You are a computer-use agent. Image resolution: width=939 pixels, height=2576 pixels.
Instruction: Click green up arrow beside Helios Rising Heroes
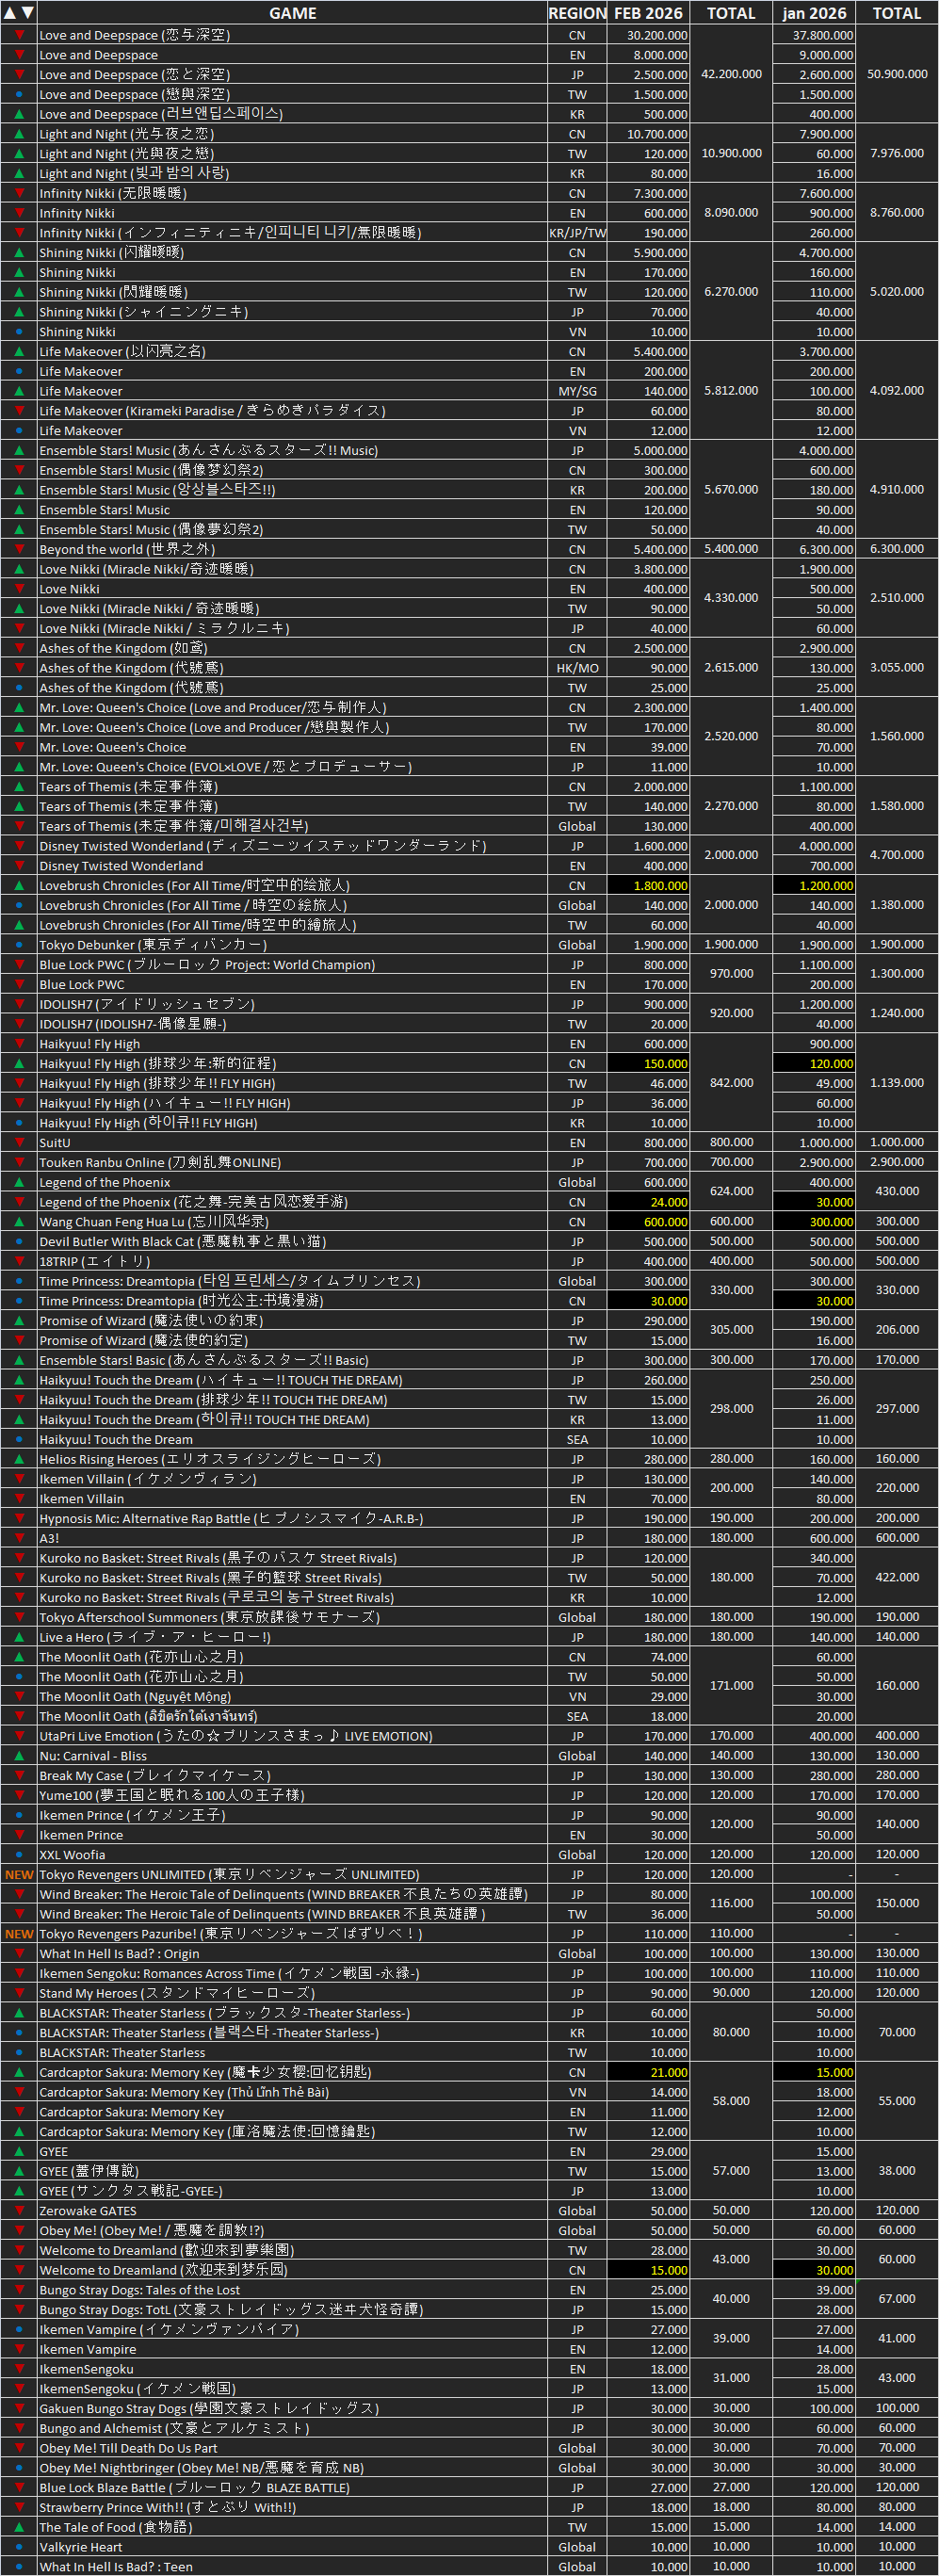tap(19, 1459)
